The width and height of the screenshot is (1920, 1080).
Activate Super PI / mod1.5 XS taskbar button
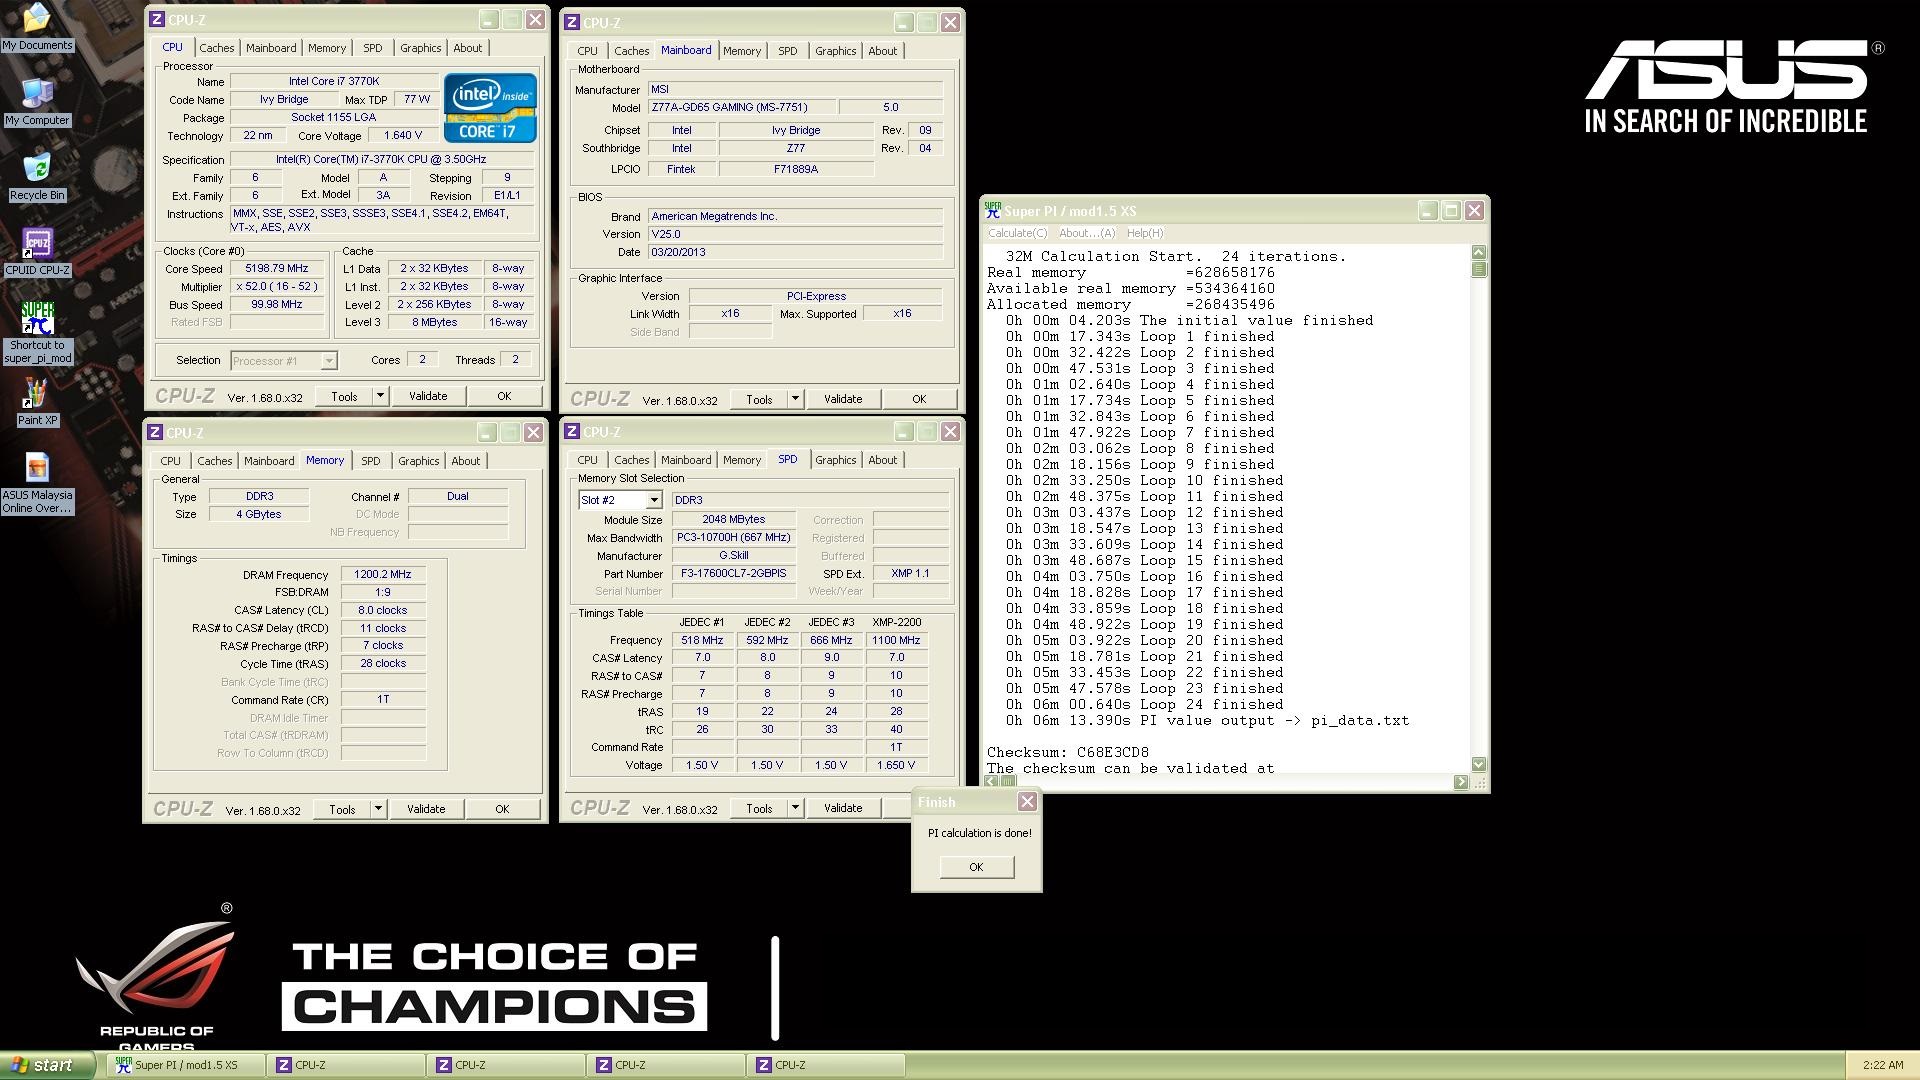(186, 1065)
